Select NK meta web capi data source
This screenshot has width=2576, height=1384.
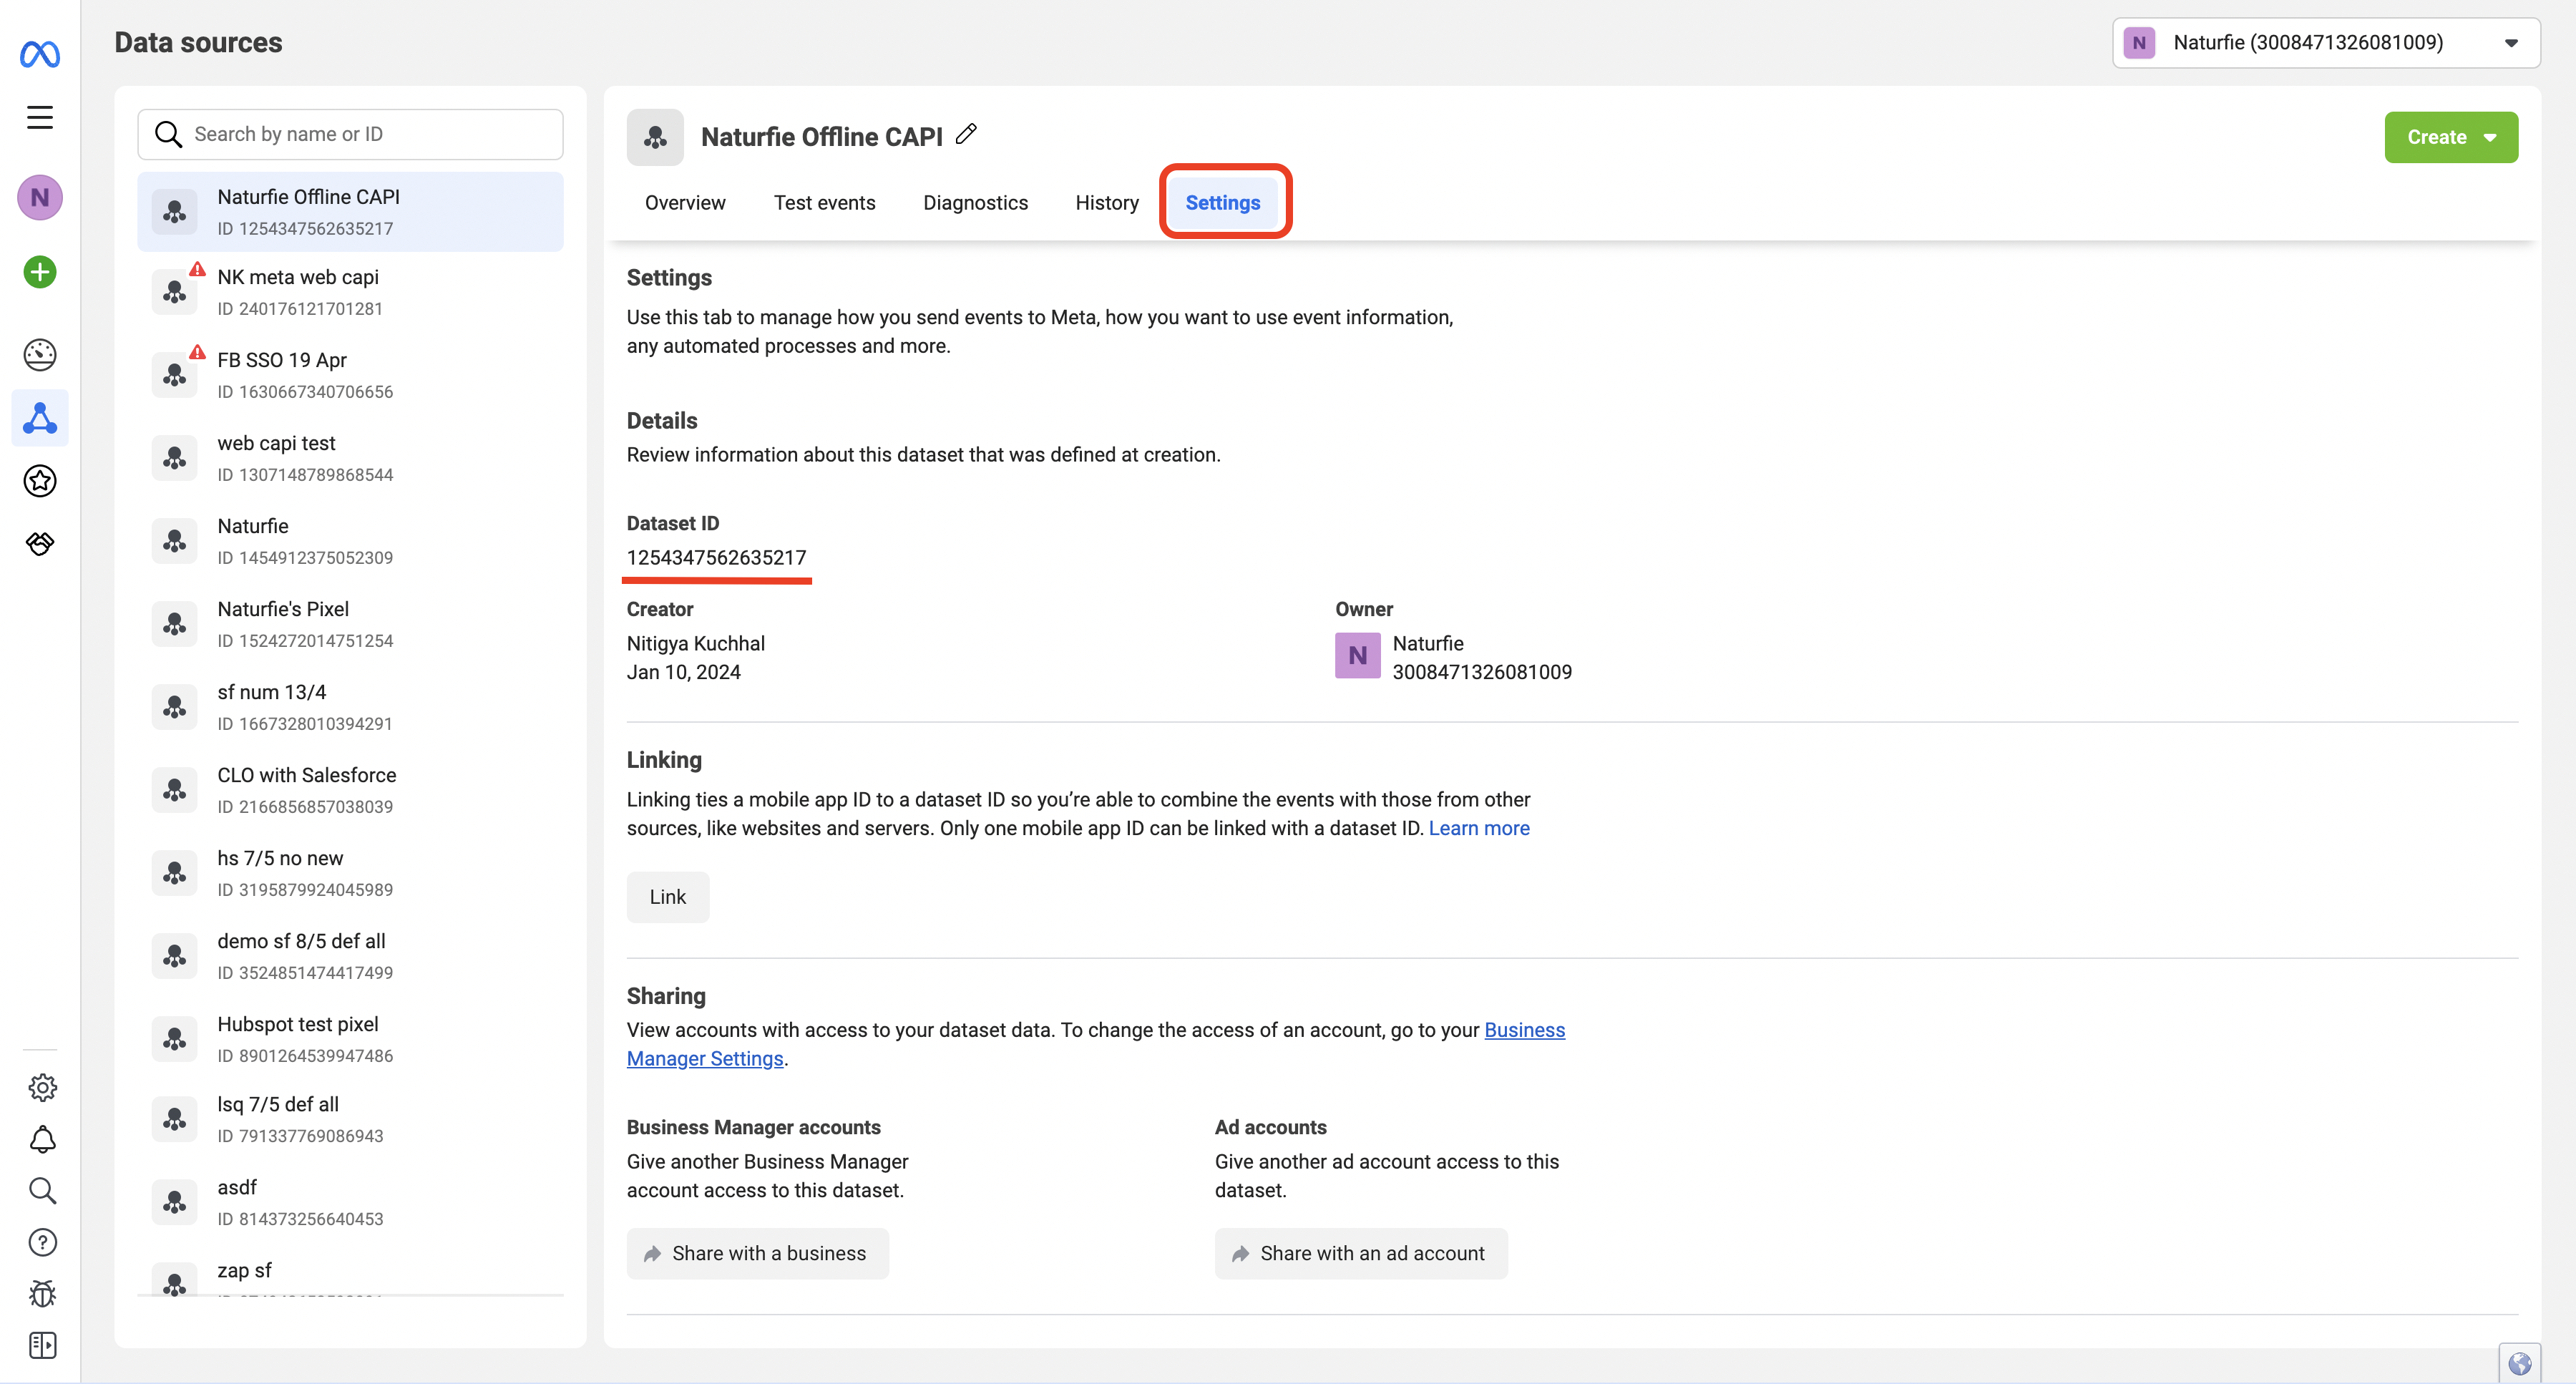(x=350, y=292)
